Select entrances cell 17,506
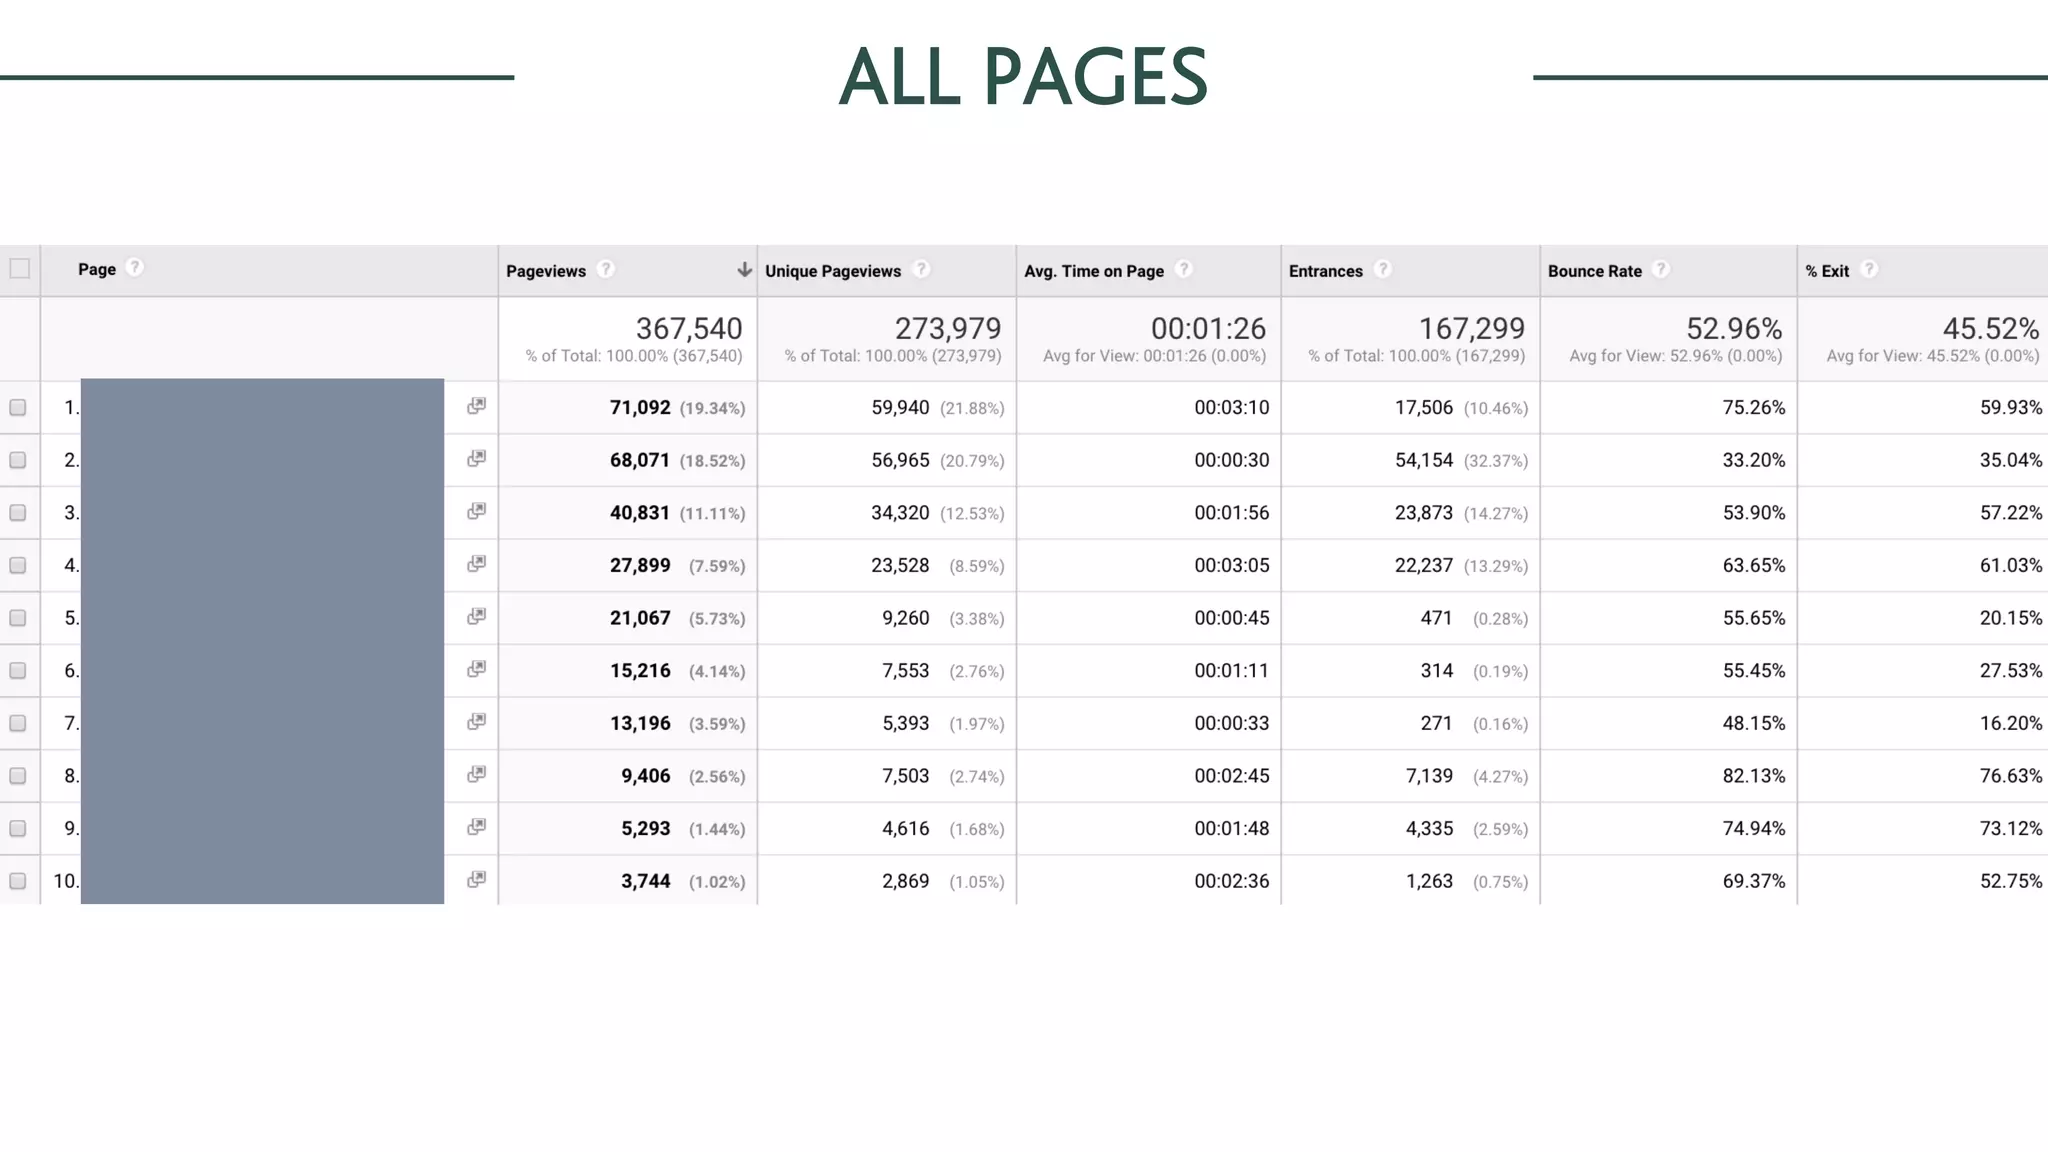 coord(1424,407)
